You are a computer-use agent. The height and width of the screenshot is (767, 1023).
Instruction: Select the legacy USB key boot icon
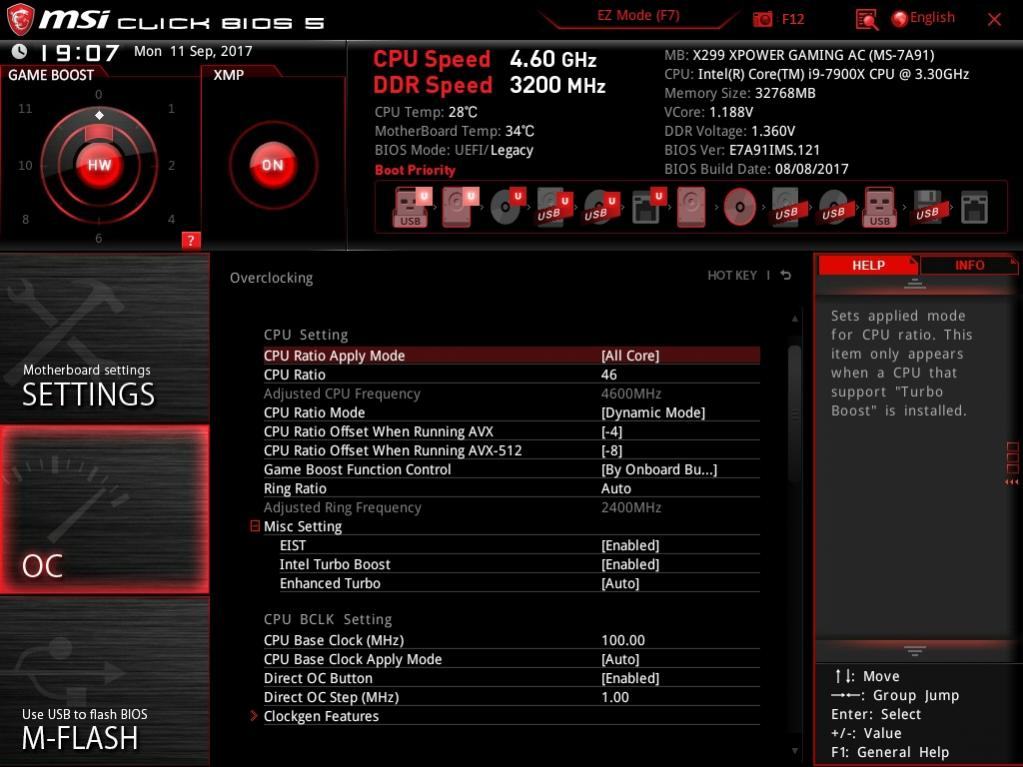coord(879,207)
